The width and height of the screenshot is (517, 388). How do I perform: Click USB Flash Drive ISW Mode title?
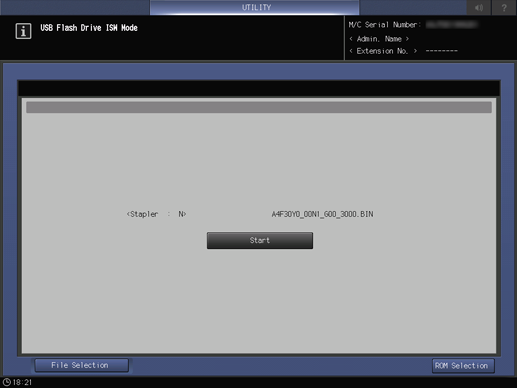pyautogui.click(x=89, y=28)
